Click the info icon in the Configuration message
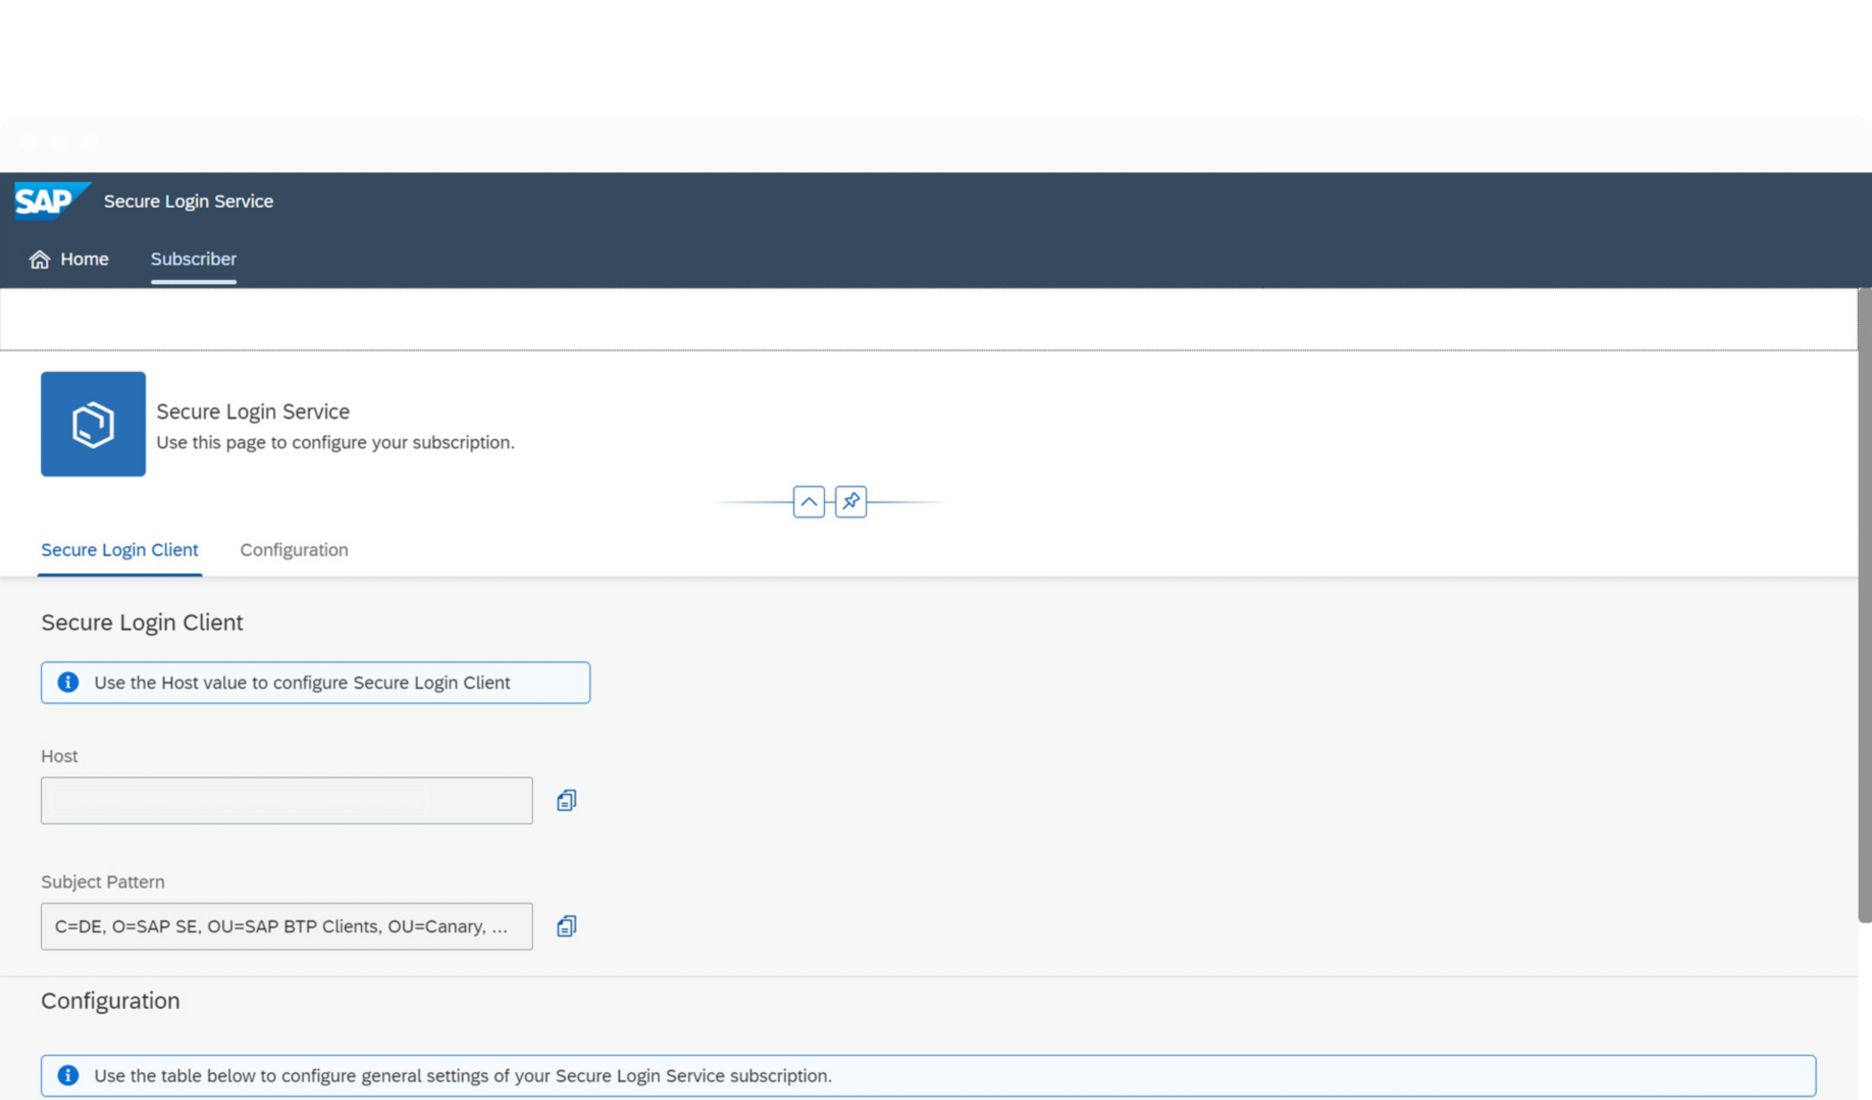 click(x=68, y=1076)
